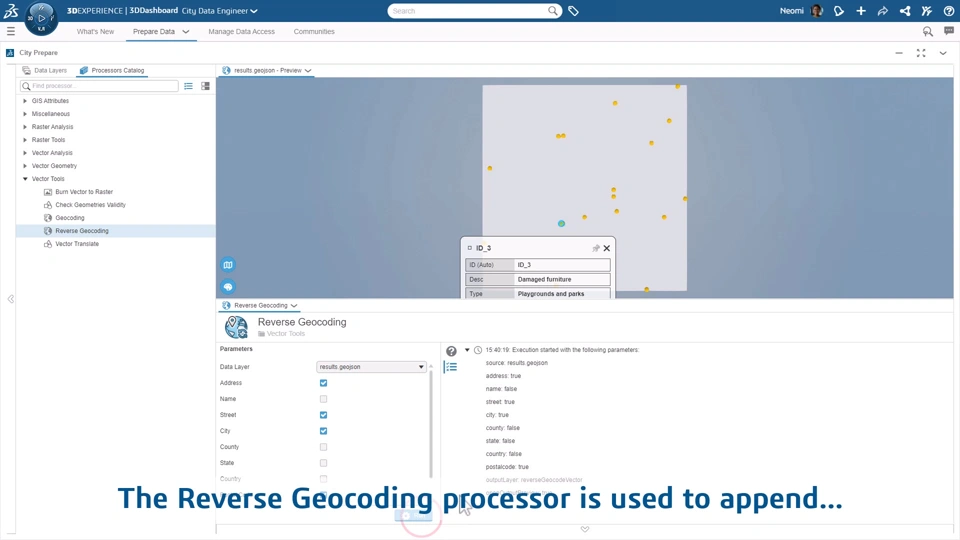Image resolution: width=960 pixels, height=540 pixels.
Task: Click the clock icon in execution log
Action: click(478, 350)
